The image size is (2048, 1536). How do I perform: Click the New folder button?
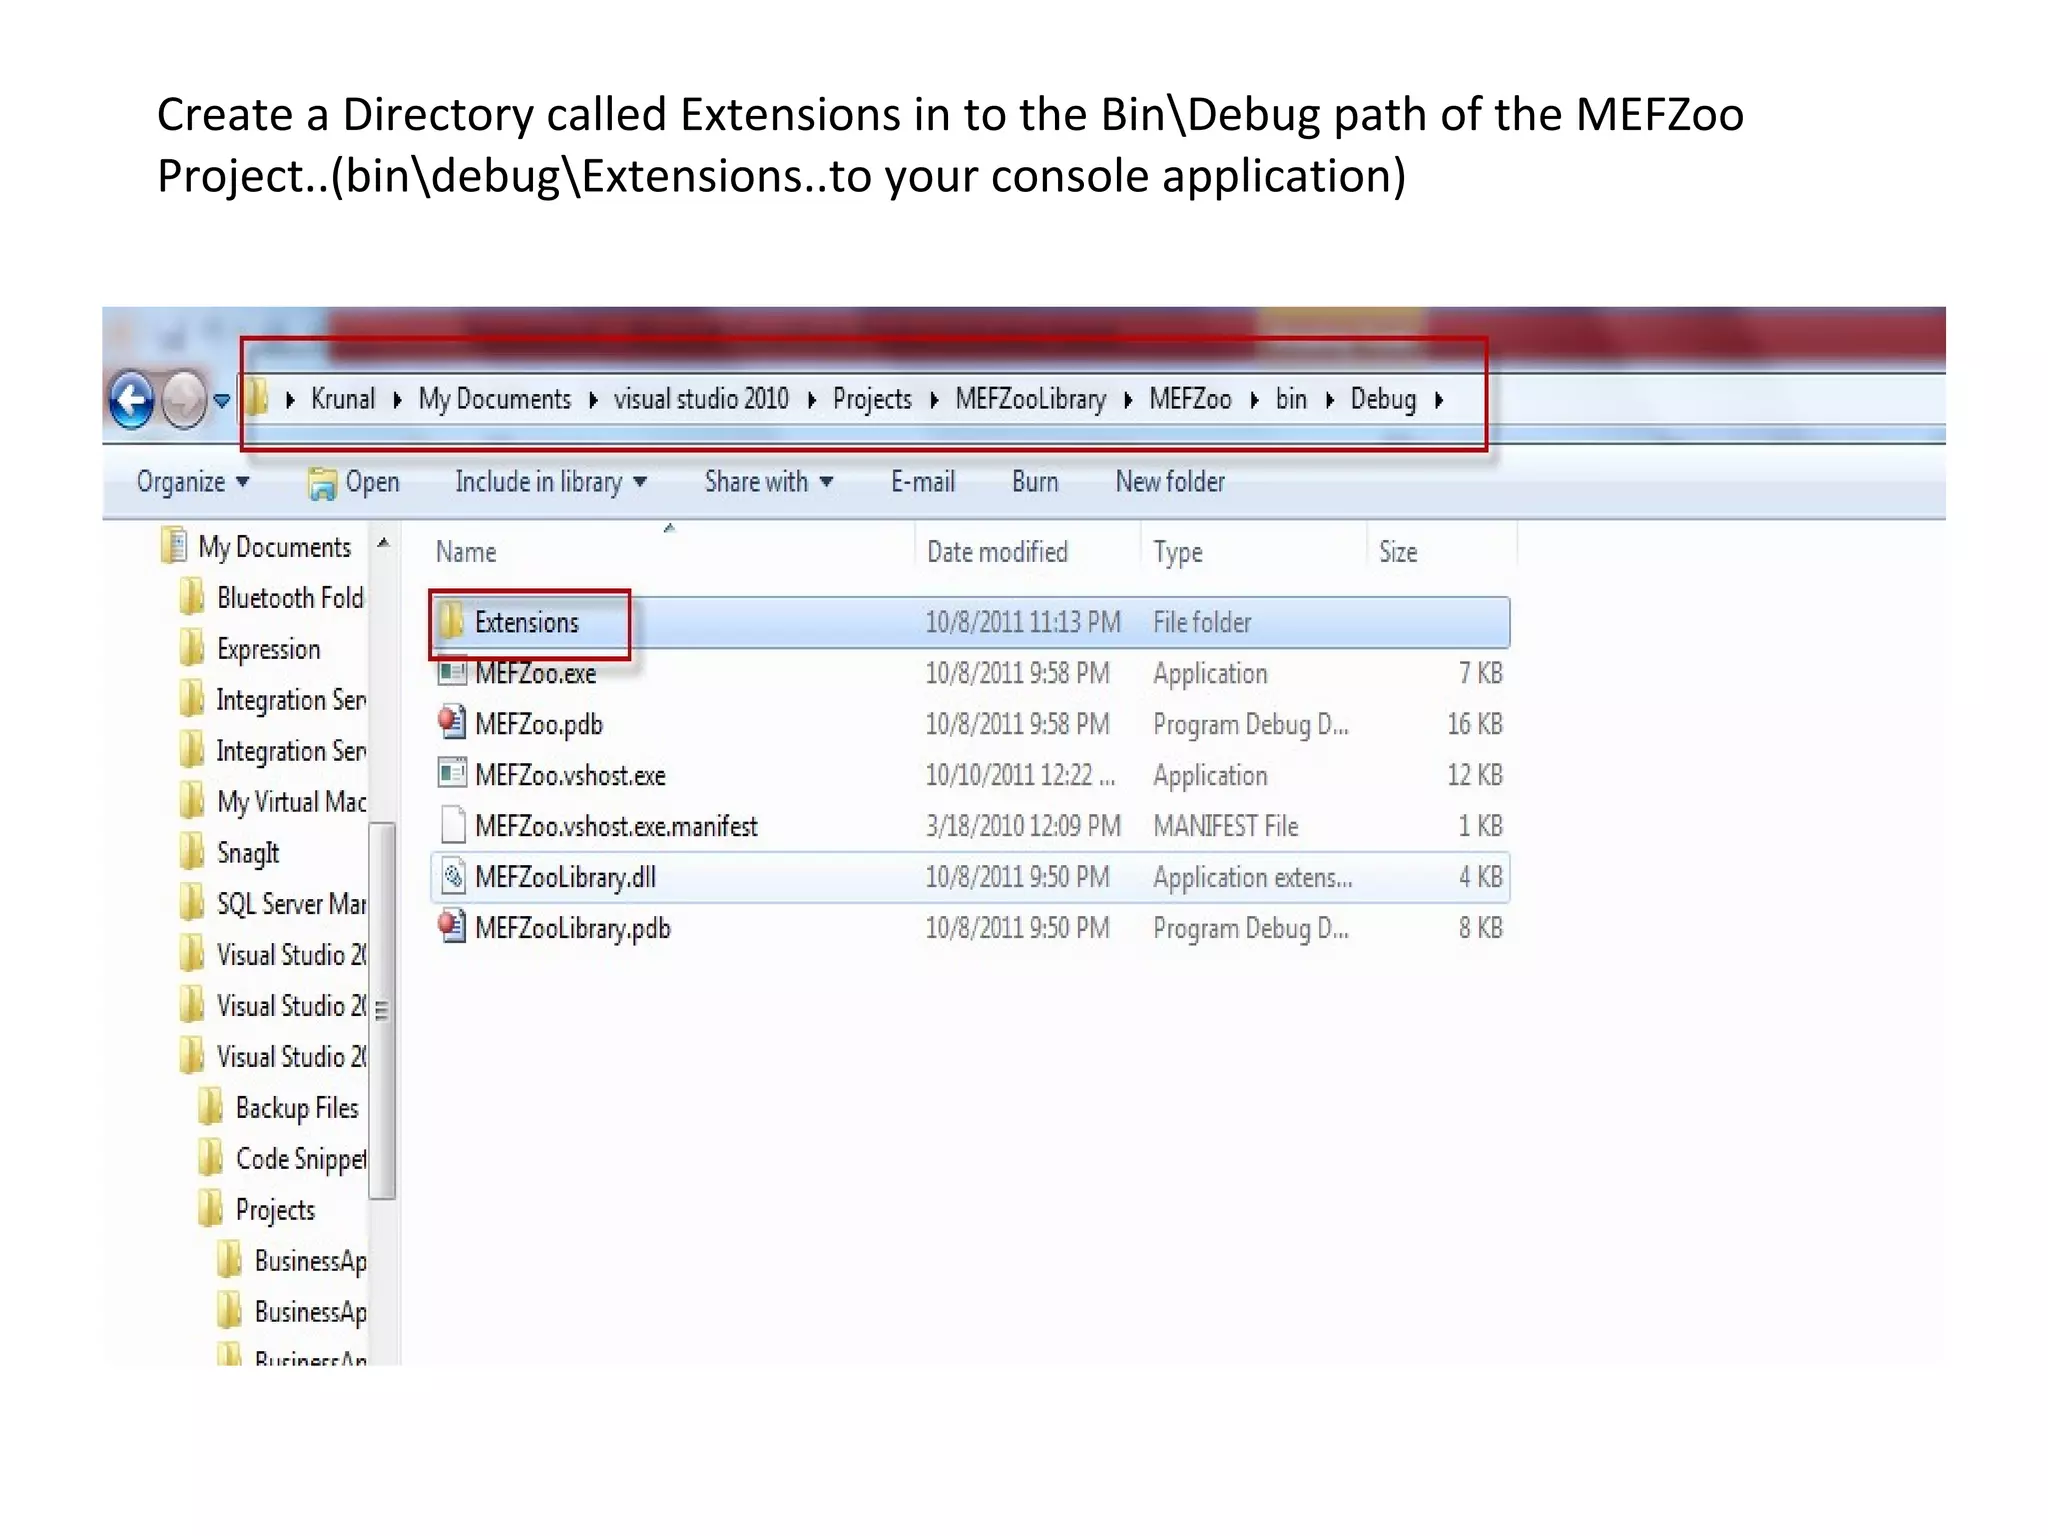[x=1170, y=482]
